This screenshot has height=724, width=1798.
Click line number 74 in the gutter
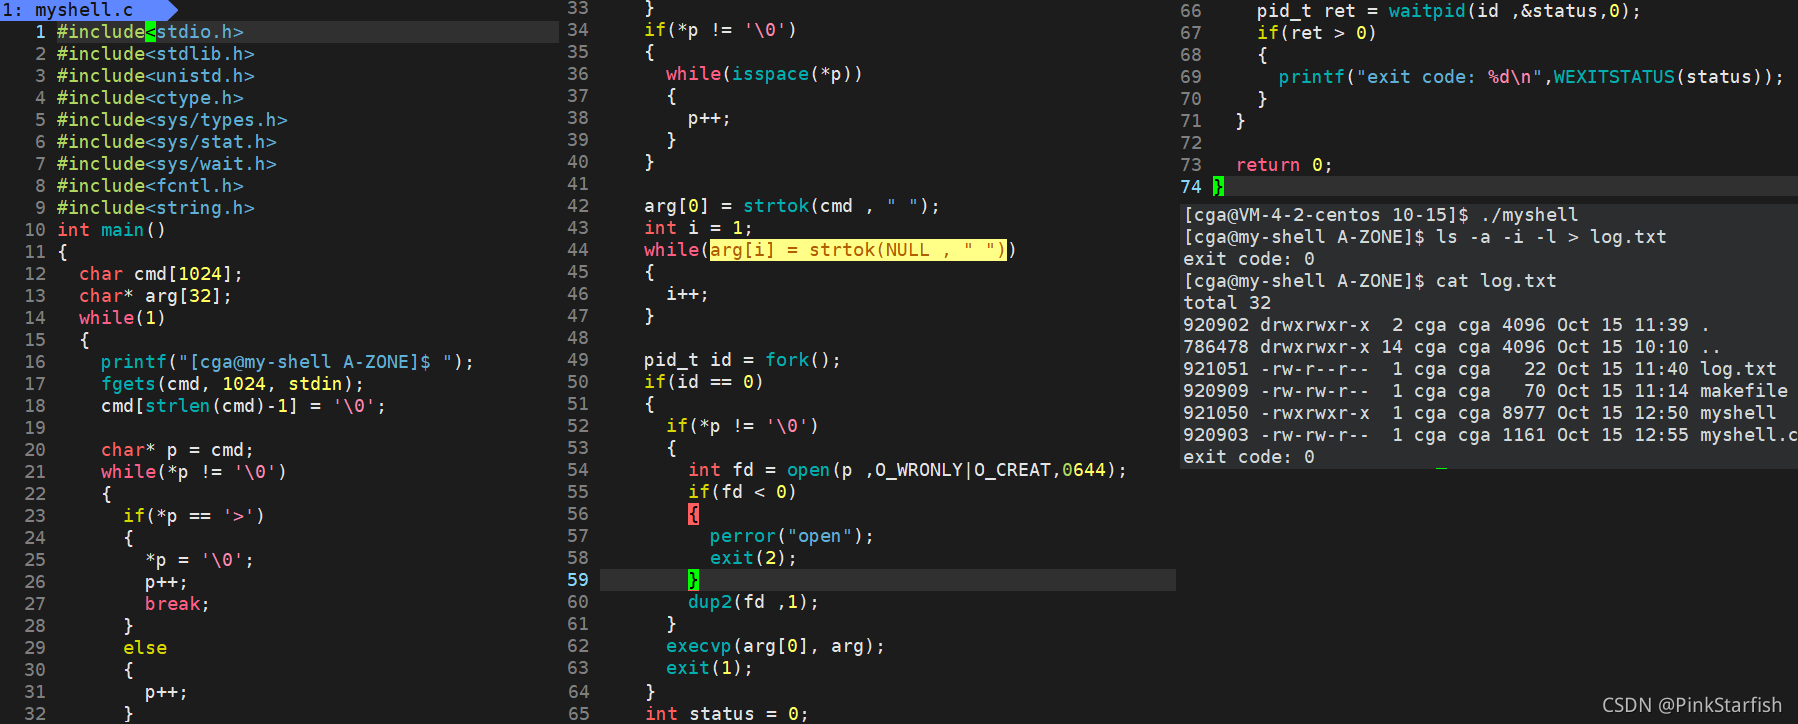[1191, 187]
